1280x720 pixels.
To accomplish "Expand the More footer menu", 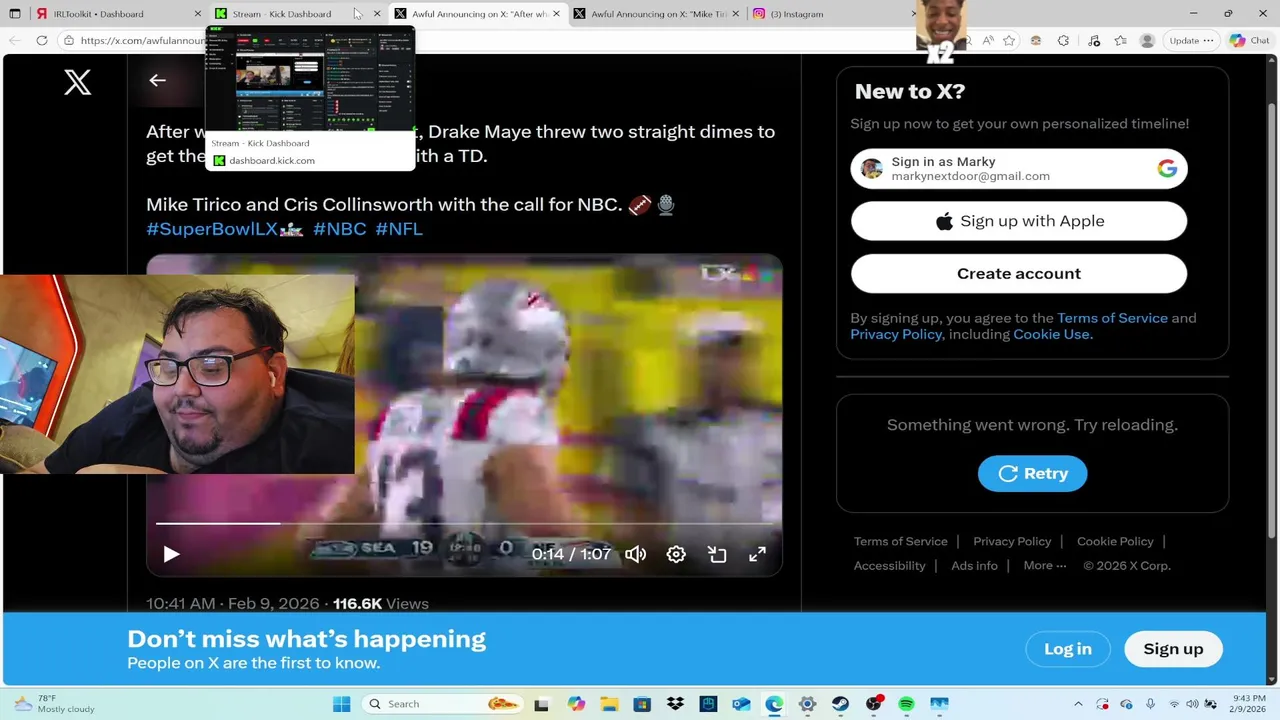I will tap(1044, 565).
